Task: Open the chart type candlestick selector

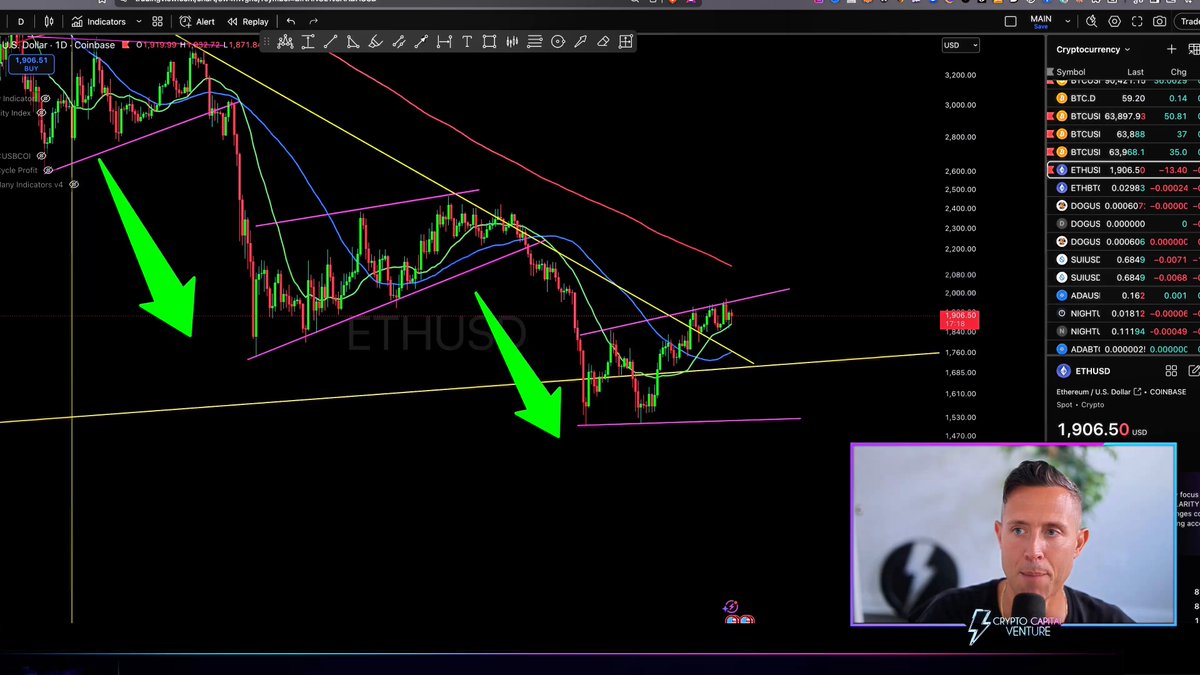Action: tap(49, 21)
